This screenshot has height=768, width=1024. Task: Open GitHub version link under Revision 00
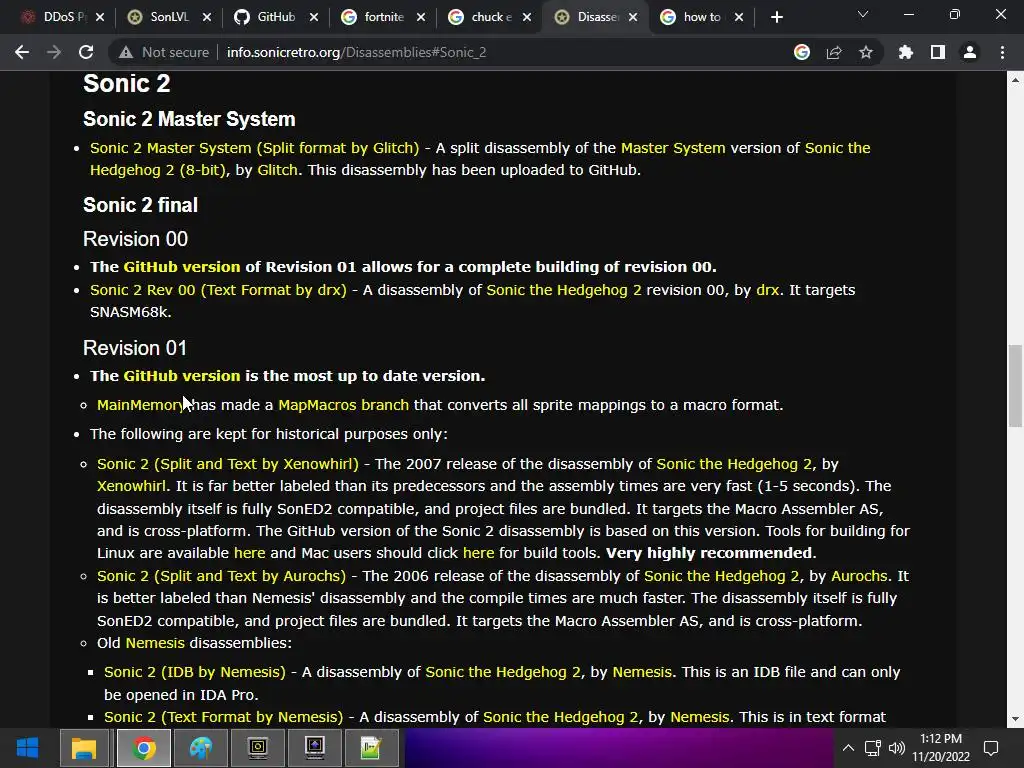182,266
